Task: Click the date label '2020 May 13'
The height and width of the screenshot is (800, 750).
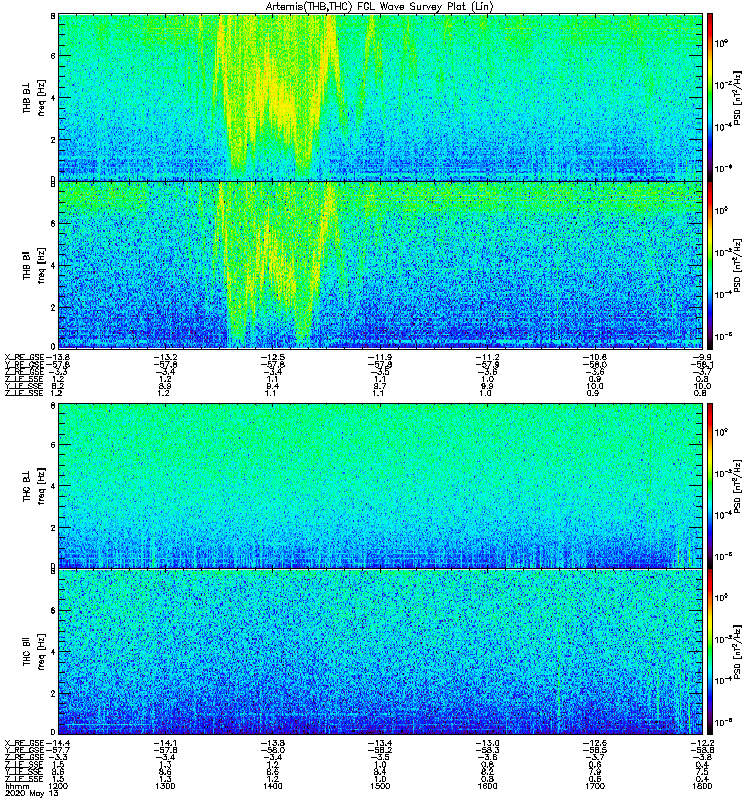Action: coord(32,793)
